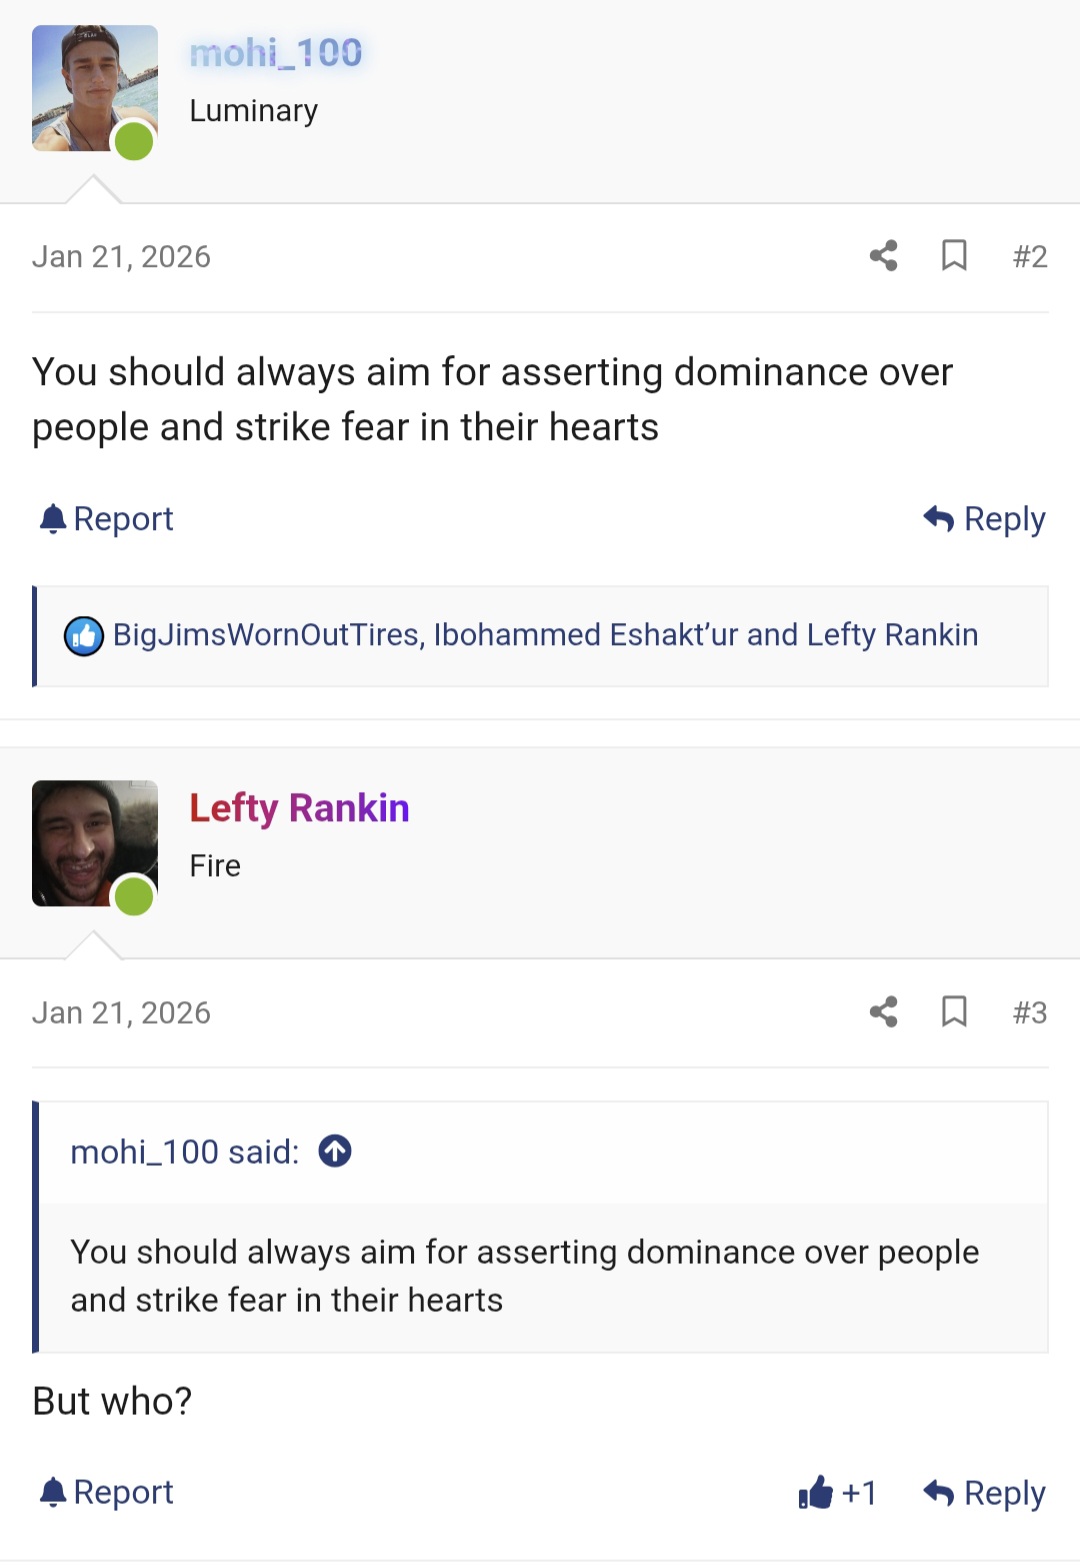The width and height of the screenshot is (1080, 1566).
Task: Bookmark post #2
Action: point(954,256)
